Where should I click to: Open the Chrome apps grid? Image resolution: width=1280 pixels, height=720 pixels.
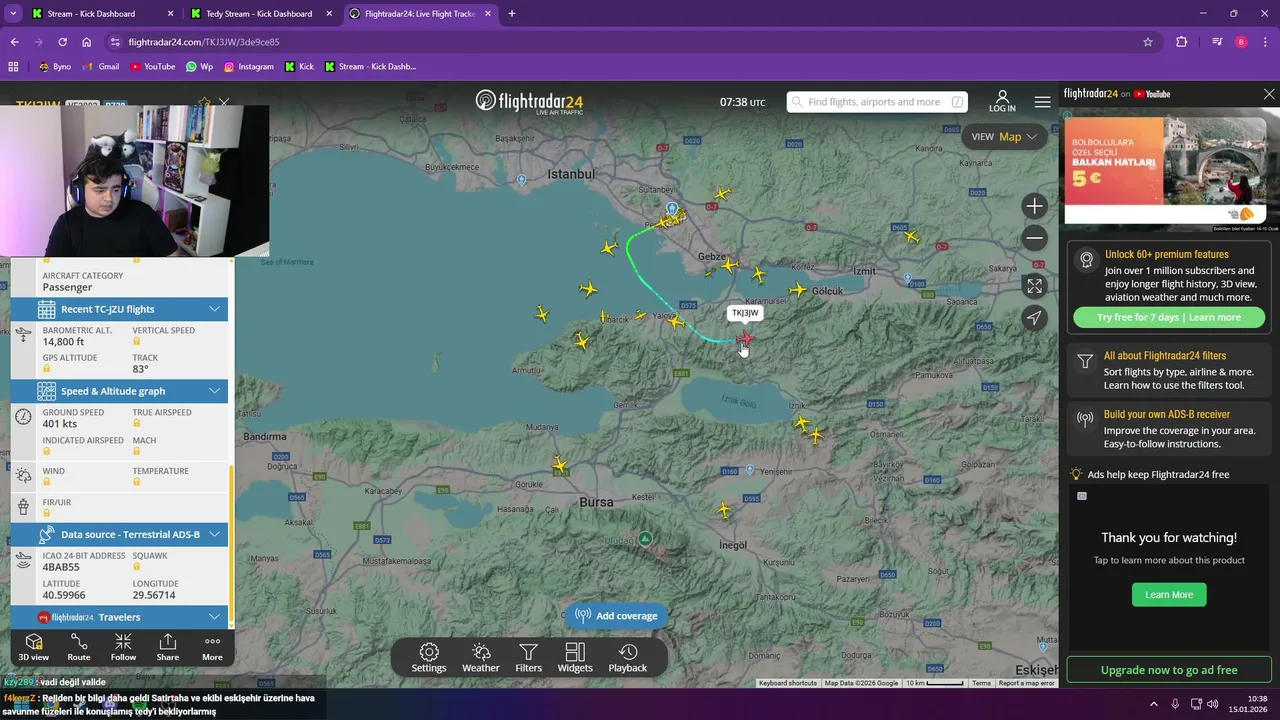coord(13,66)
